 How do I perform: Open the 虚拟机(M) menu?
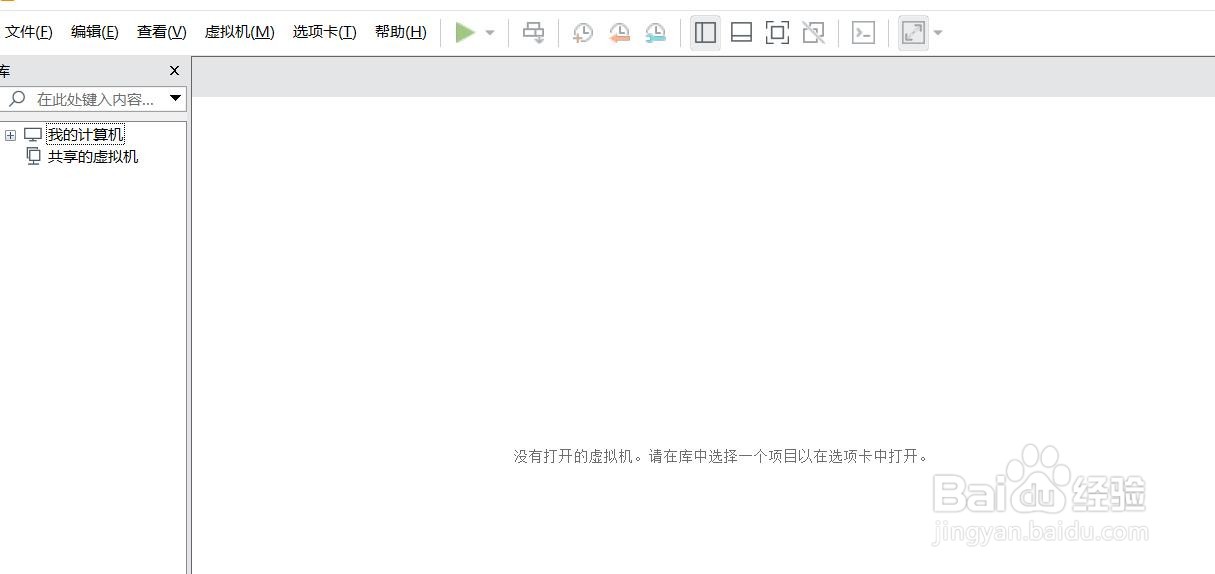240,32
